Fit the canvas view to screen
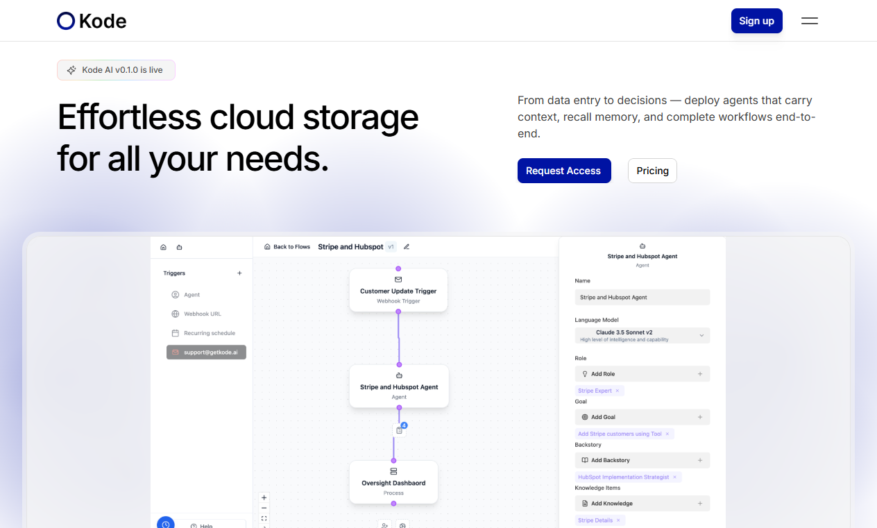Image resolution: width=877 pixels, height=528 pixels. tap(264, 518)
